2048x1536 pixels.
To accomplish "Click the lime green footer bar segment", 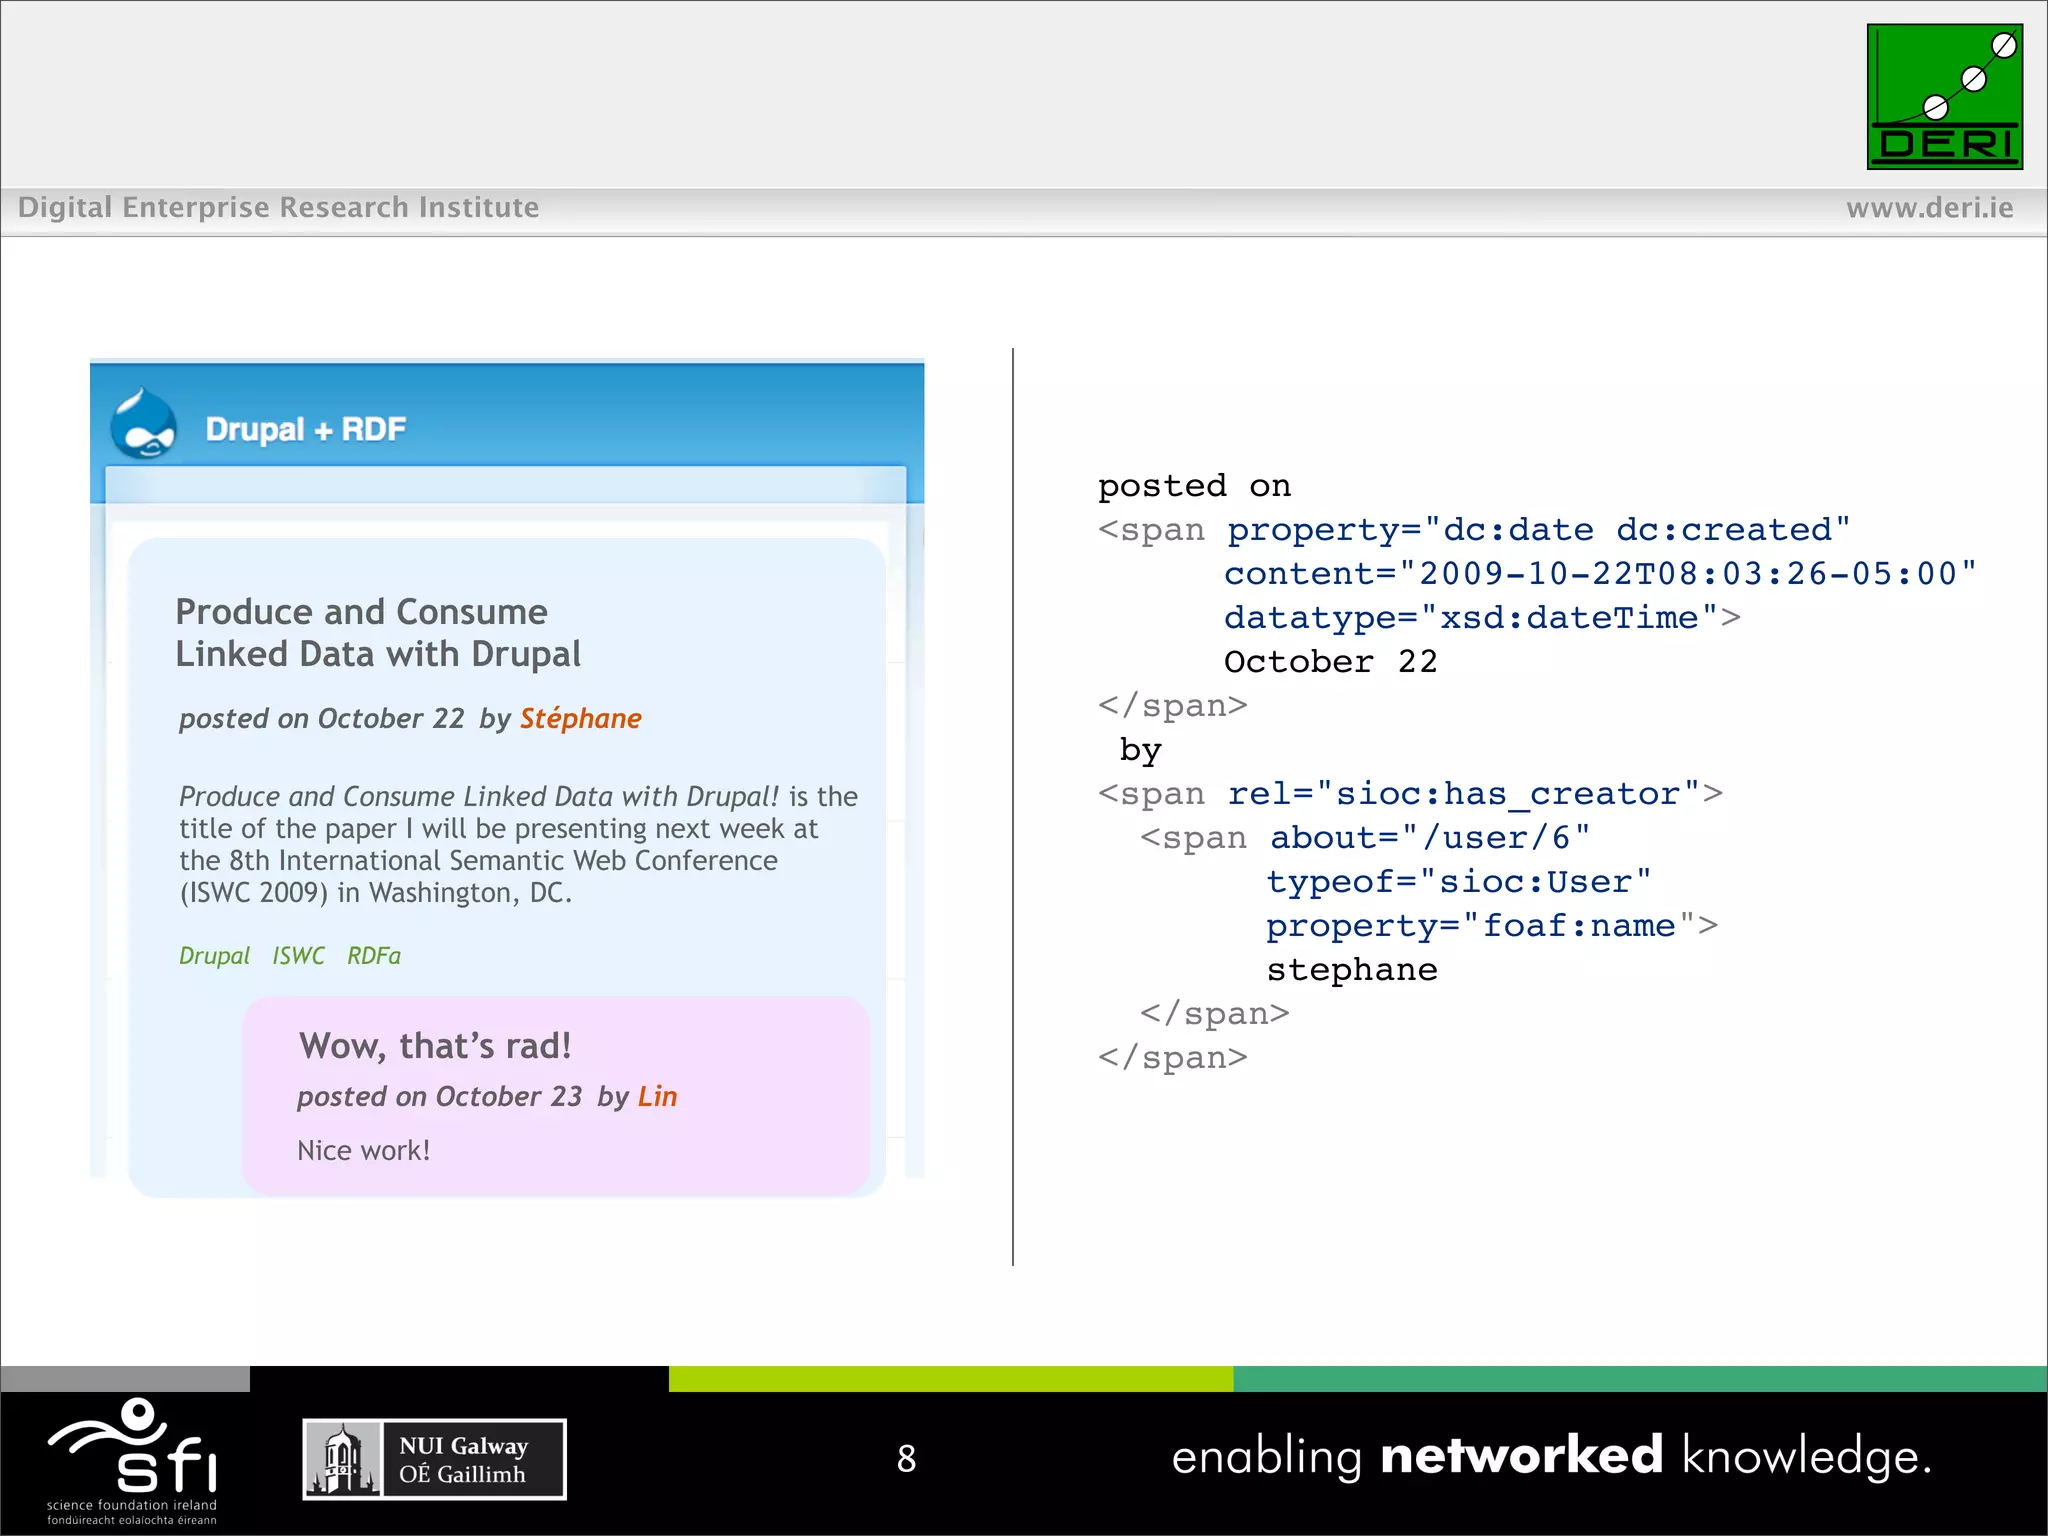I will click(x=950, y=1379).
